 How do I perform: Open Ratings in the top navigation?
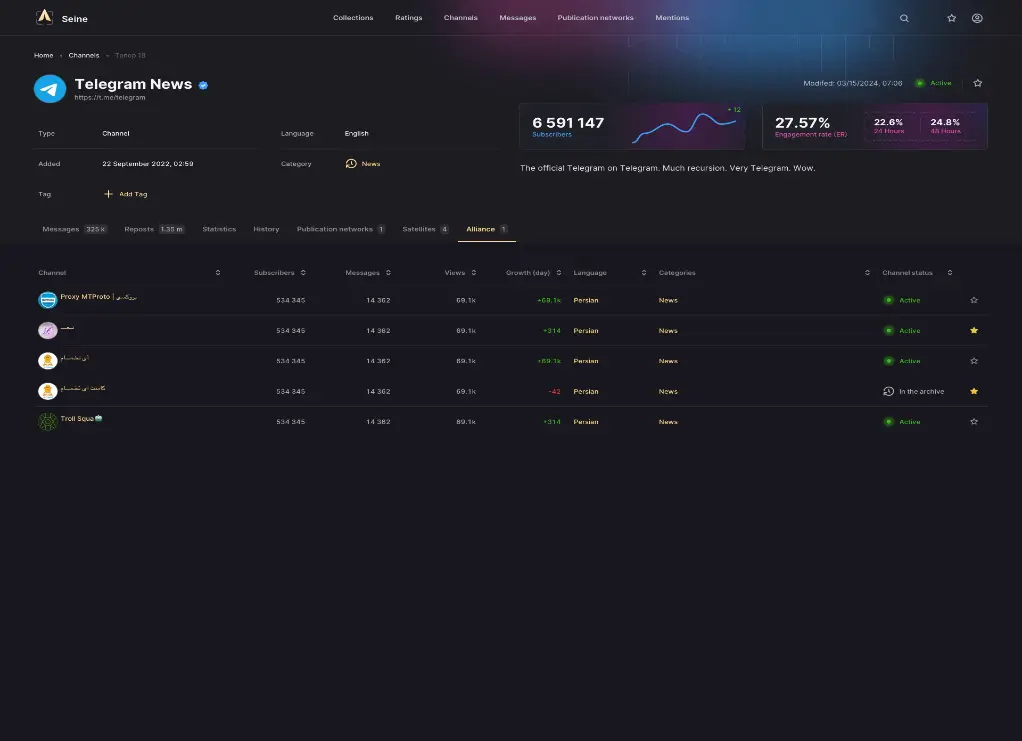(x=409, y=18)
